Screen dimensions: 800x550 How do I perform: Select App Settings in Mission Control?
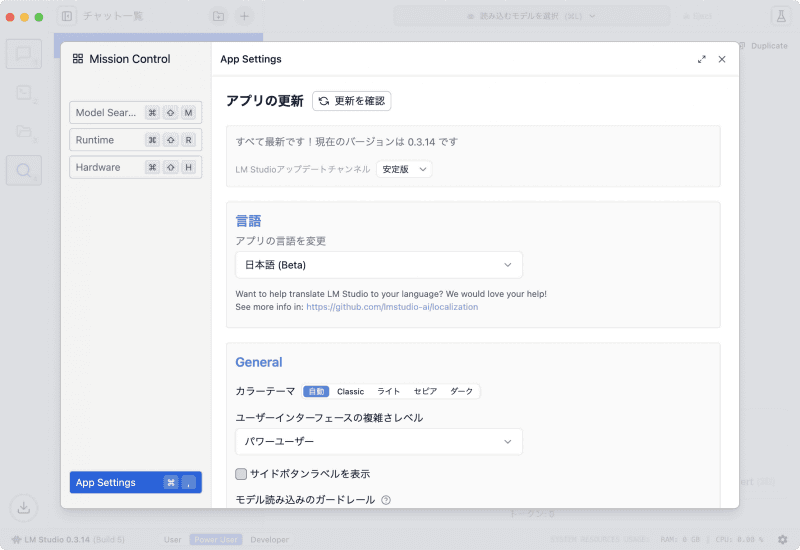136,483
